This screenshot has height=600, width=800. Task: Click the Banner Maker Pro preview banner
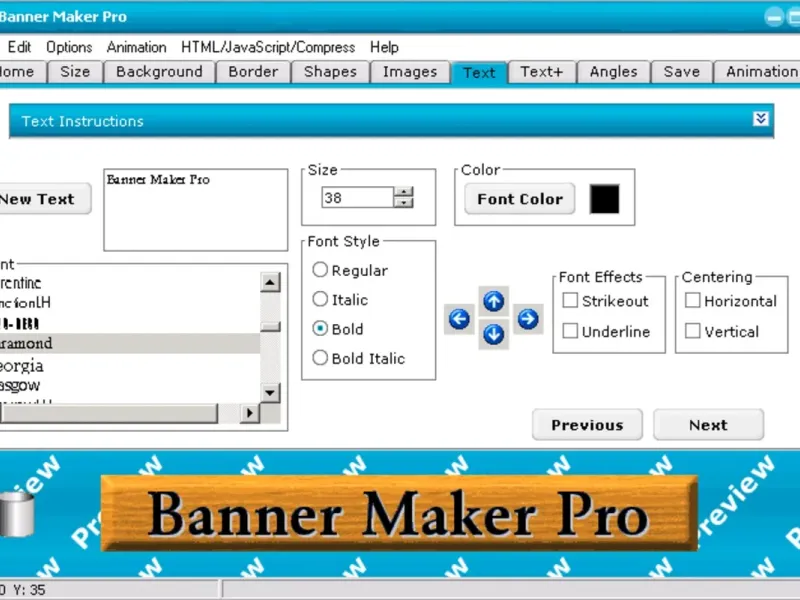click(399, 513)
